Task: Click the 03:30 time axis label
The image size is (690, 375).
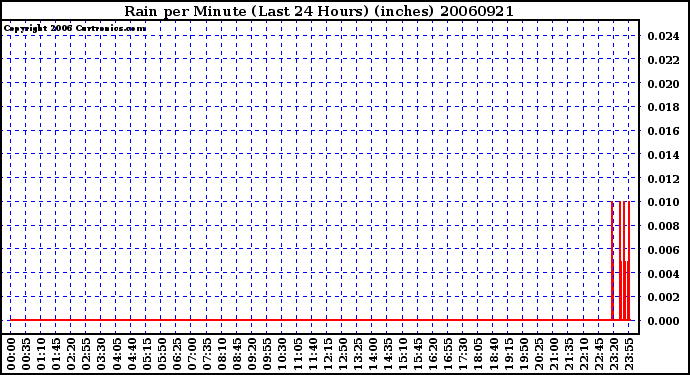Action: (101, 354)
